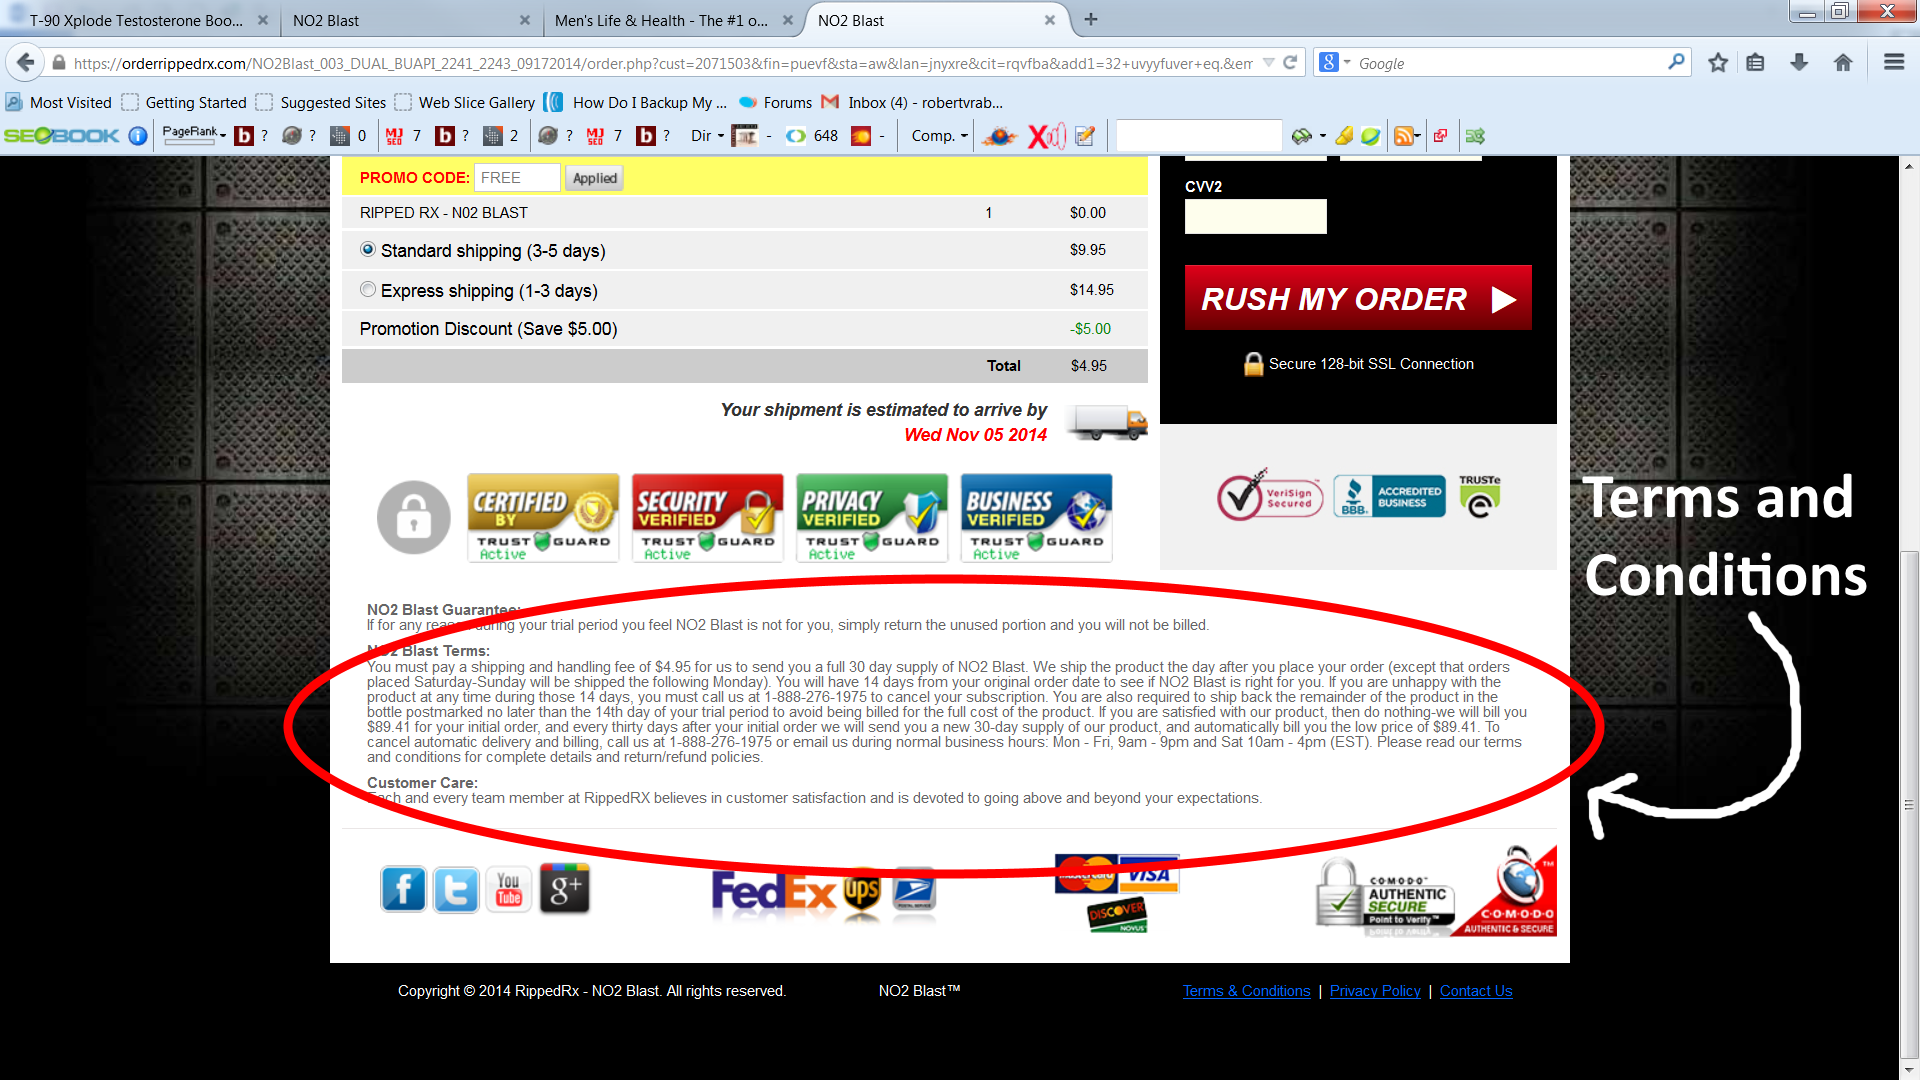Open the Firefox hamburger menu

click(x=1893, y=62)
